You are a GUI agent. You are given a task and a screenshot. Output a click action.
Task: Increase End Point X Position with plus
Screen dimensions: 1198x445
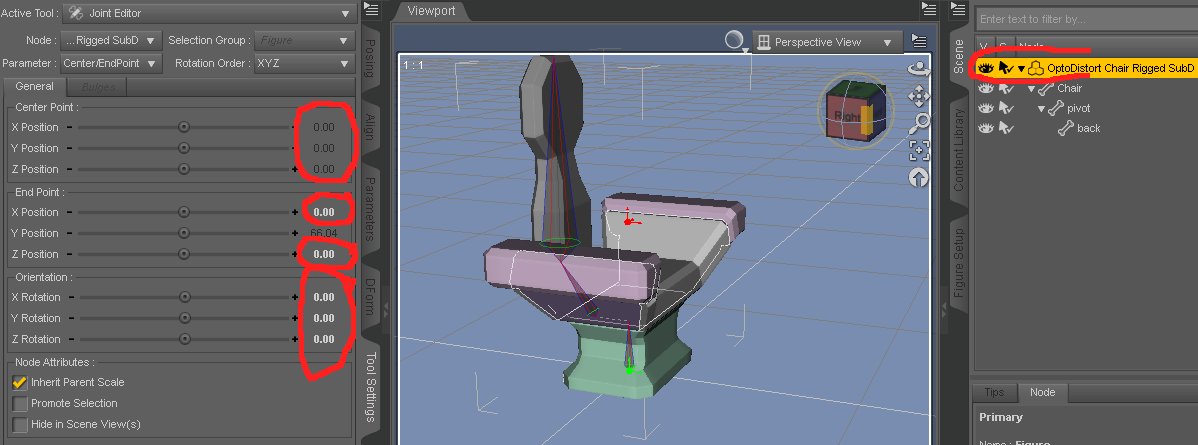point(295,212)
